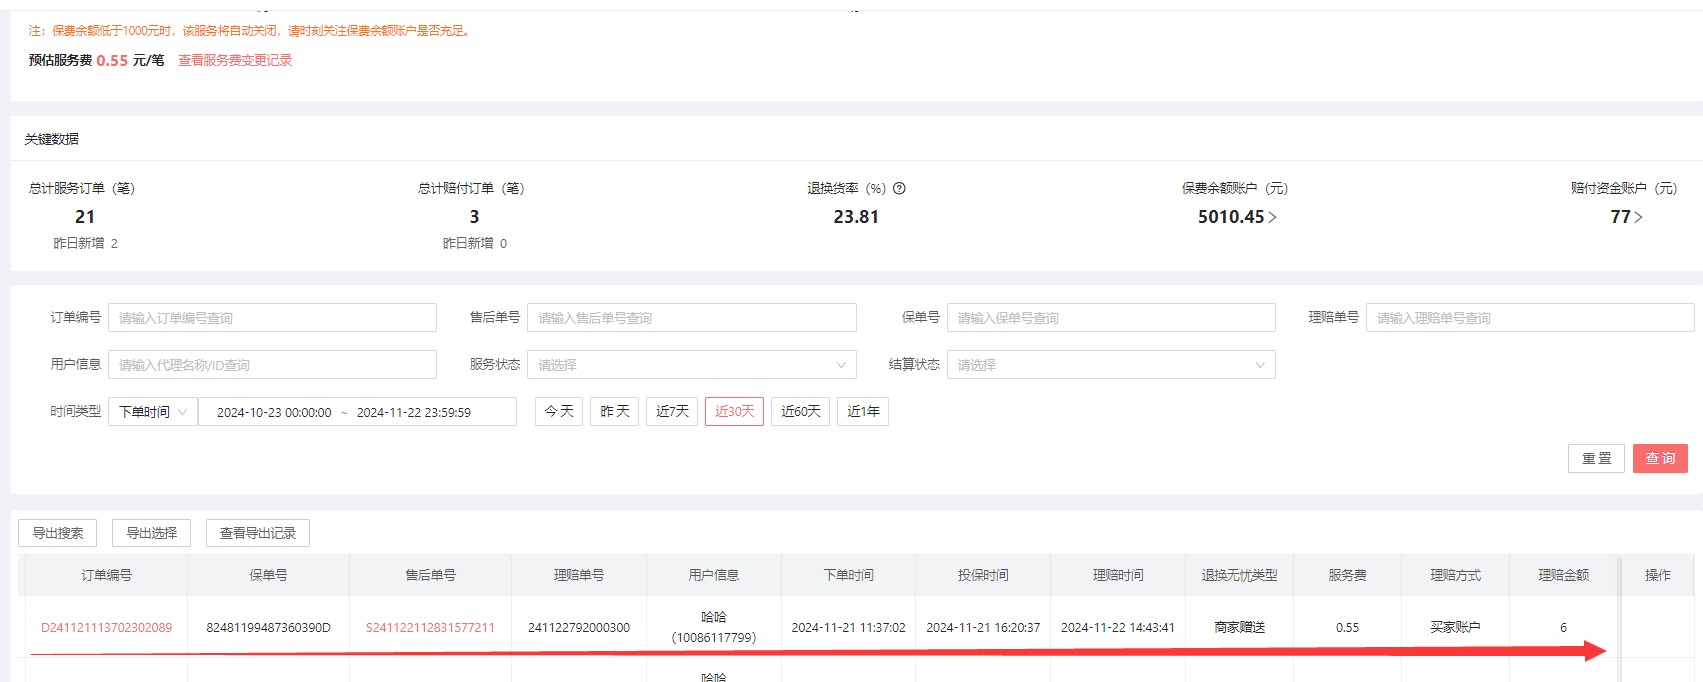Click the 导出搜索 button
The height and width of the screenshot is (682, 1703).
pos(58,533)
